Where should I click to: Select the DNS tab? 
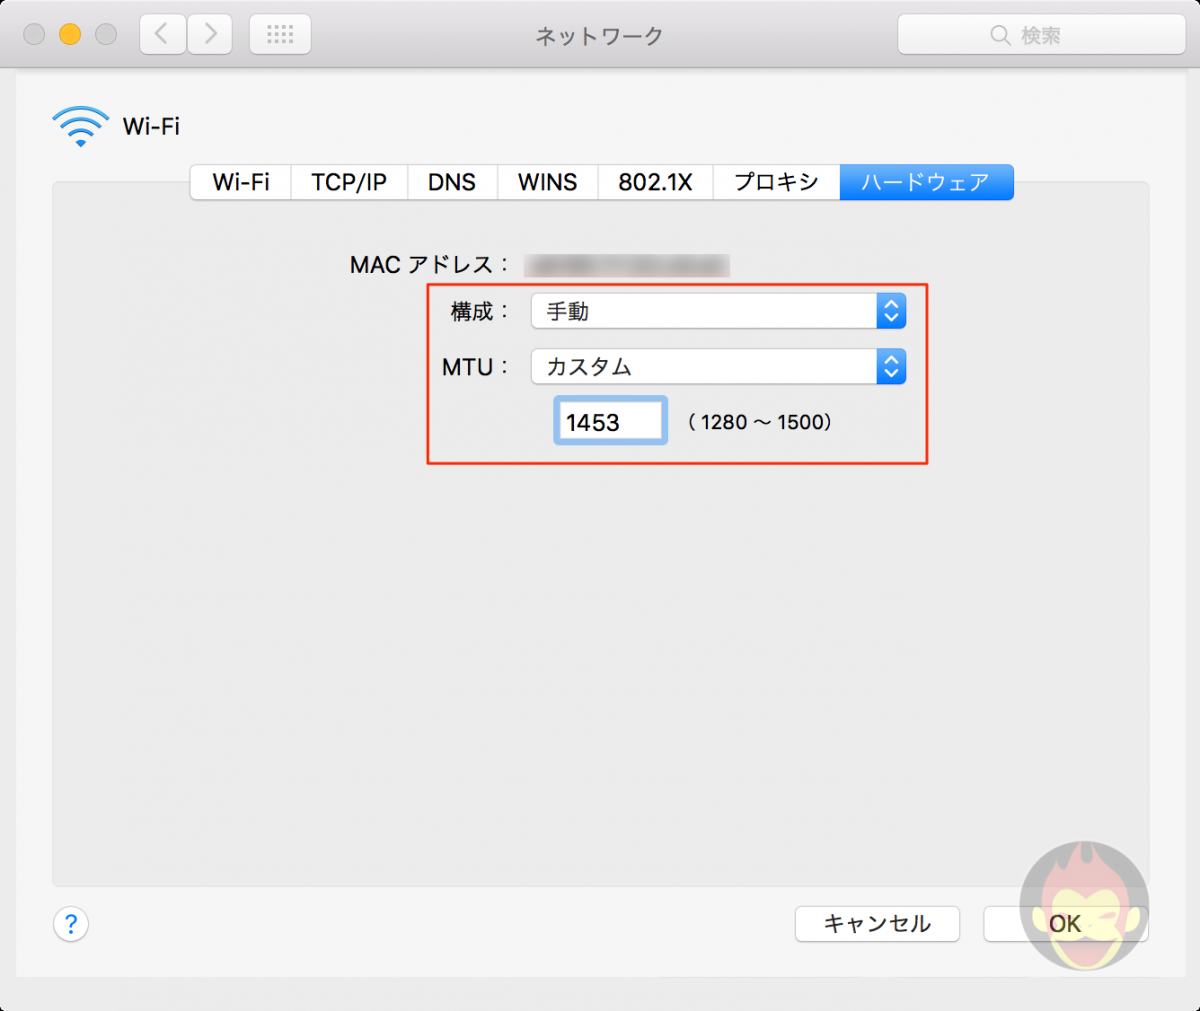pyautogui.click(x=452, y=182)
